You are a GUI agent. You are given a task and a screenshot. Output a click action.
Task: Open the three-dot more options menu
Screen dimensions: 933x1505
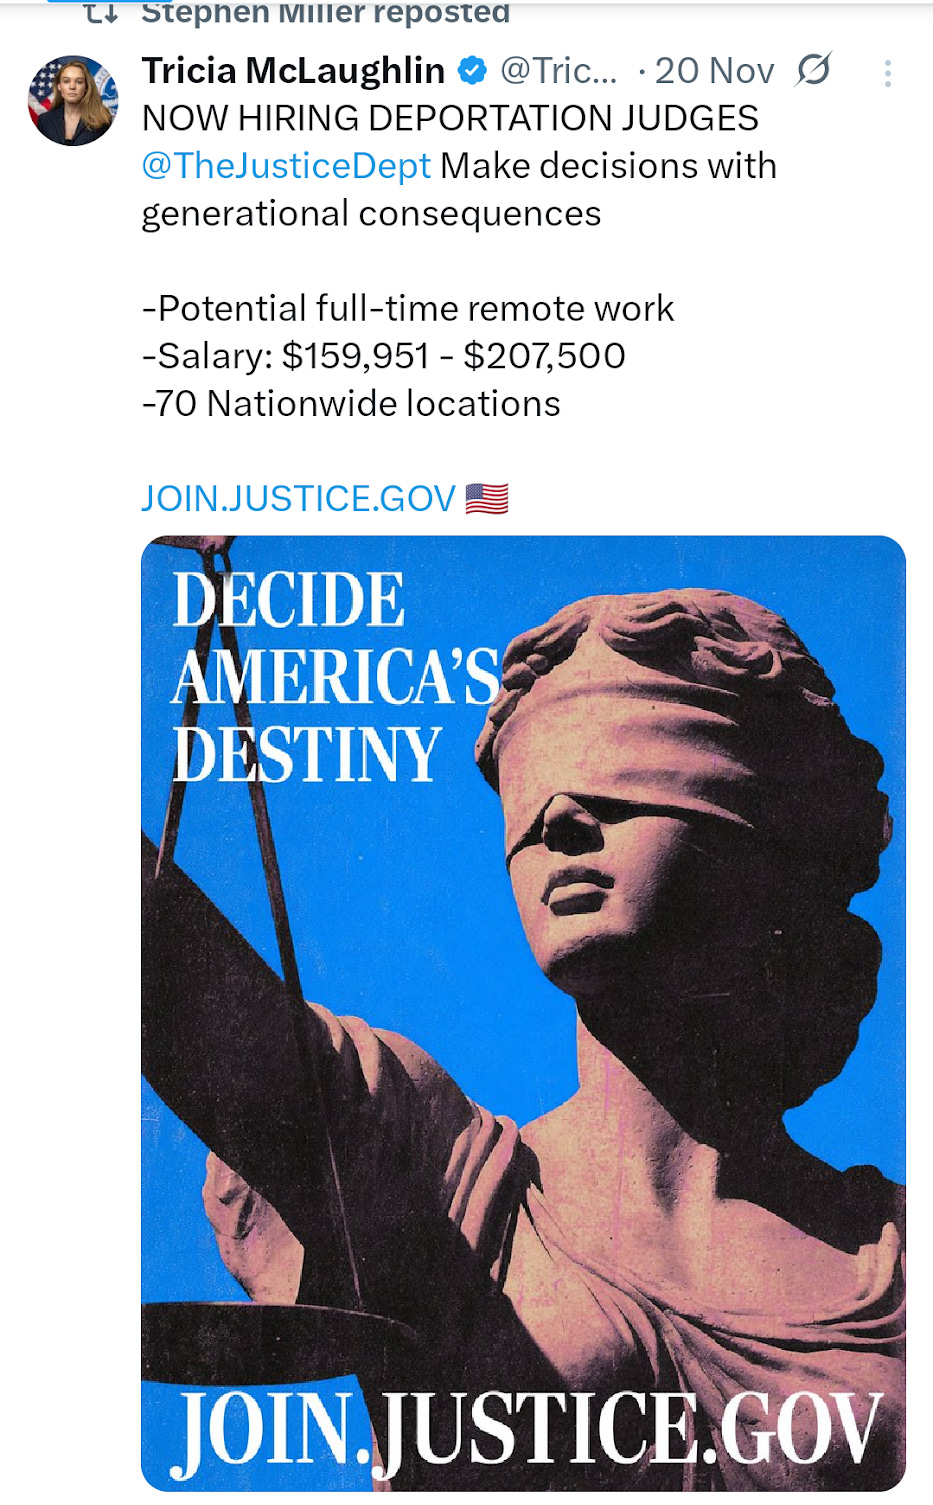click(887, 73)
